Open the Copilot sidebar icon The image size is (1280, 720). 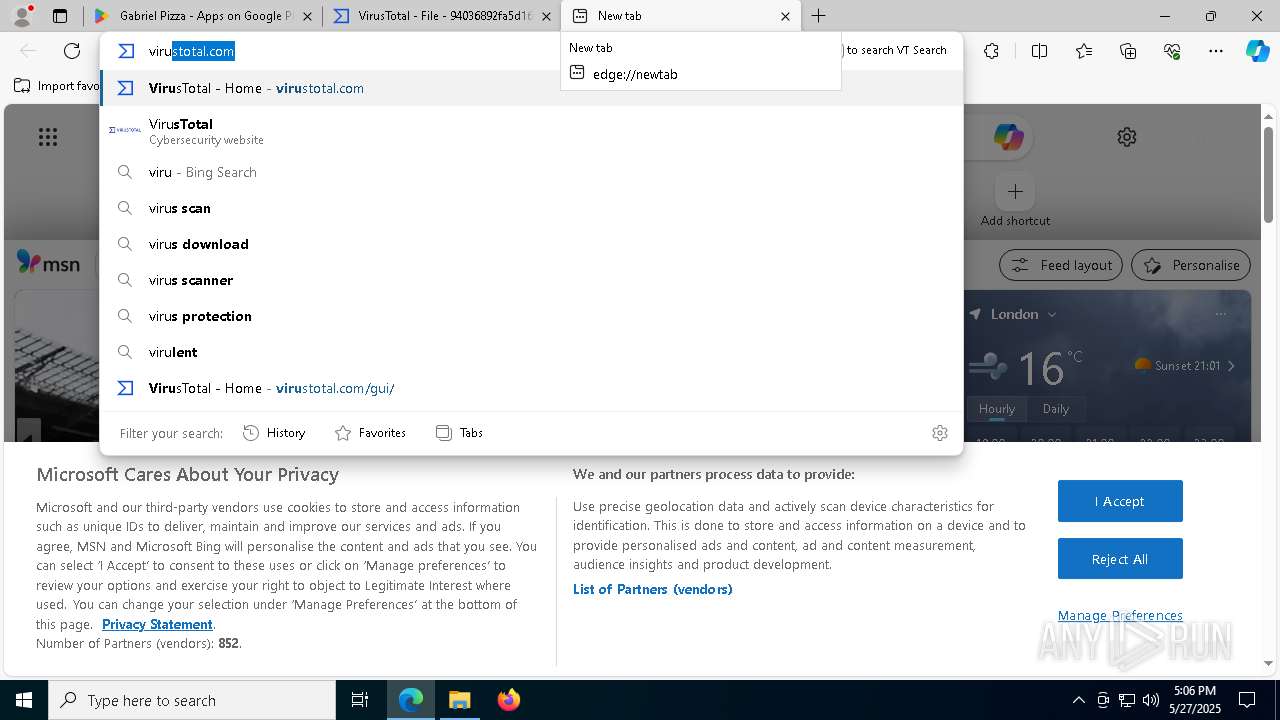click(1257, 51)
